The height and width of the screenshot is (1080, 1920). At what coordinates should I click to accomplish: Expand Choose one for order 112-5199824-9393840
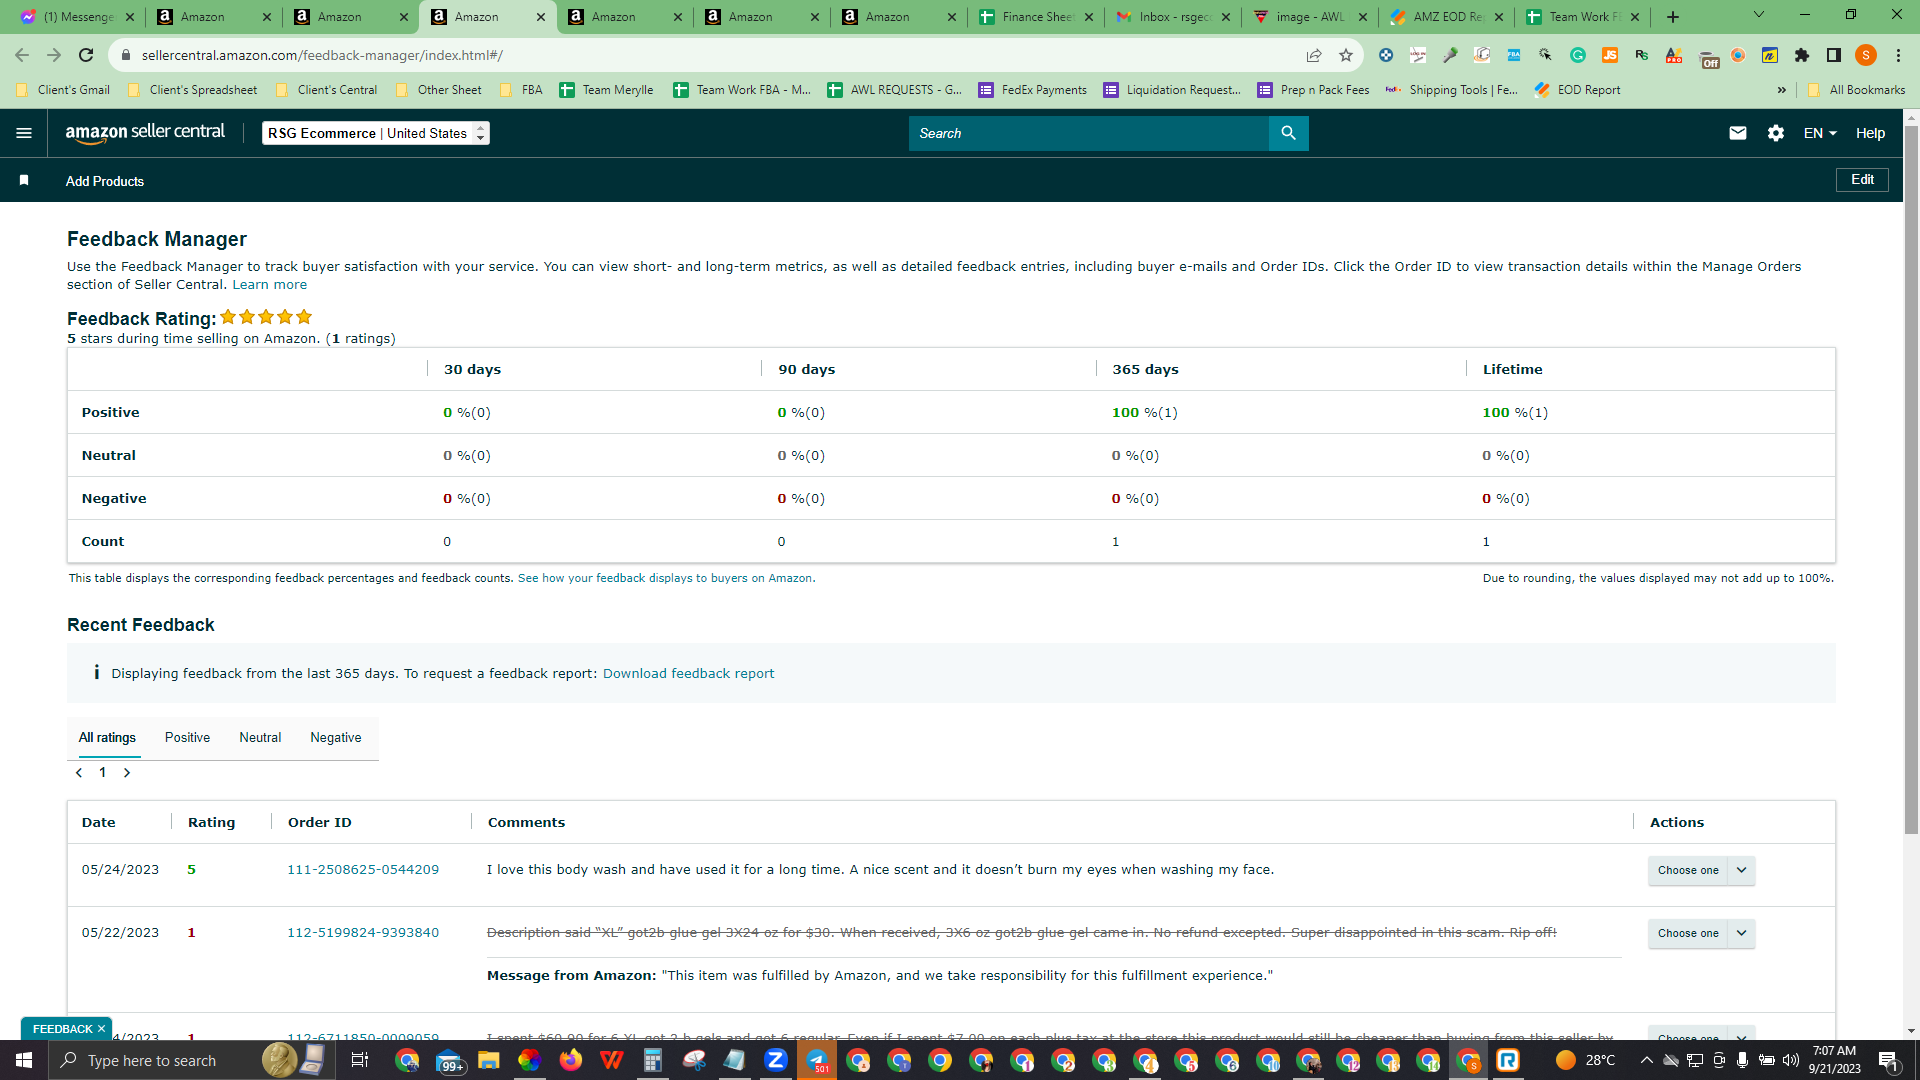pos(1701,933)
